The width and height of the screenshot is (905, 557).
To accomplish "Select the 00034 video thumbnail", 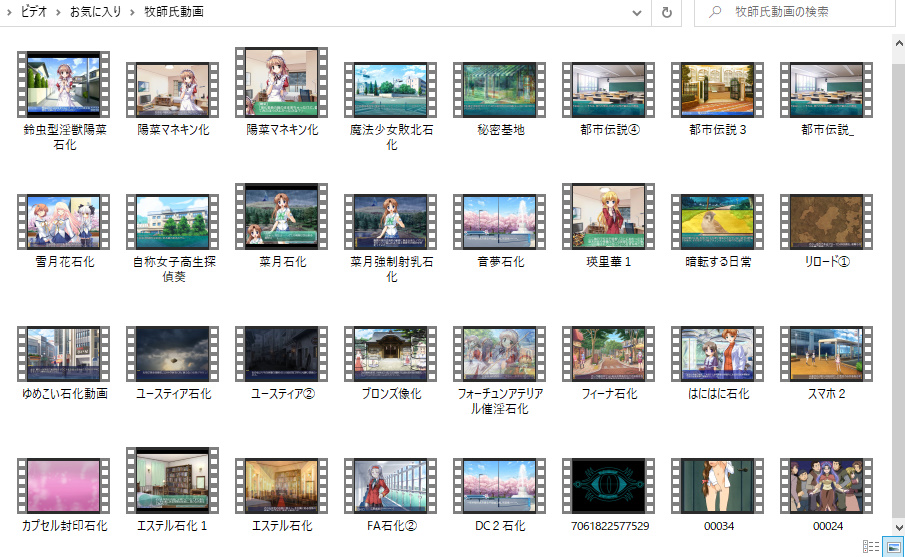I will pyautogui.click(x=717, y=486).
